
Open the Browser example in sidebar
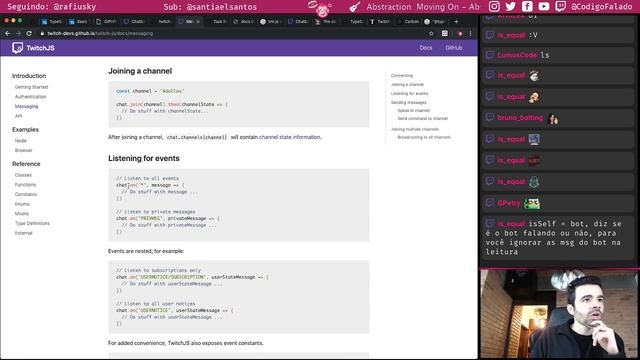[x=24, y=150]
